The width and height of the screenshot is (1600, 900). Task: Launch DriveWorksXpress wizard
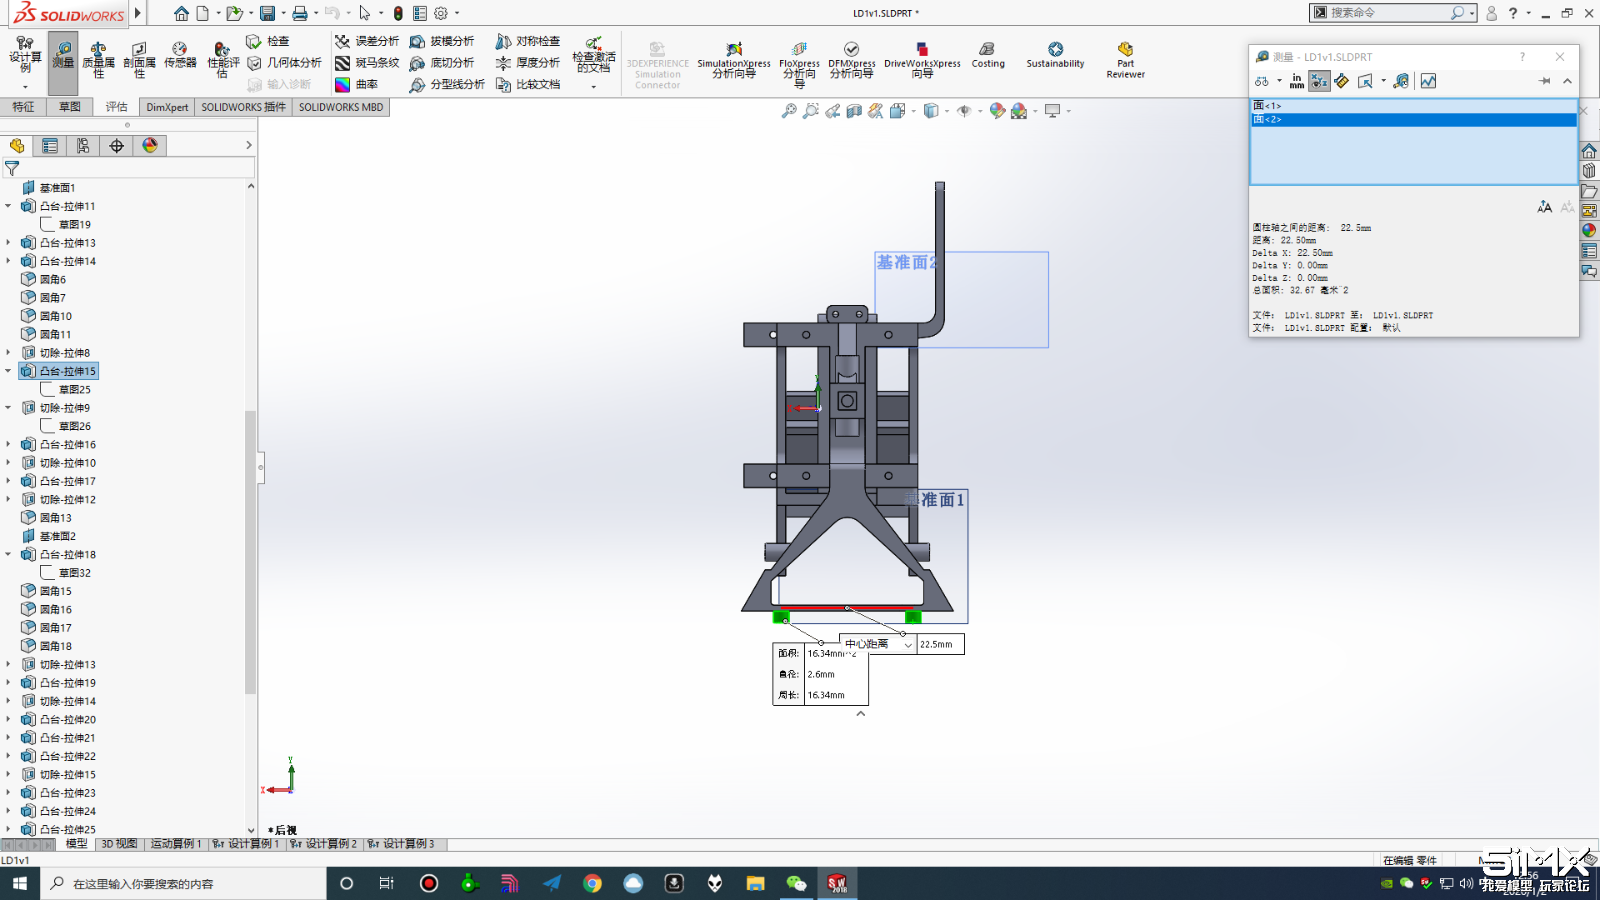tap(922, 60)
